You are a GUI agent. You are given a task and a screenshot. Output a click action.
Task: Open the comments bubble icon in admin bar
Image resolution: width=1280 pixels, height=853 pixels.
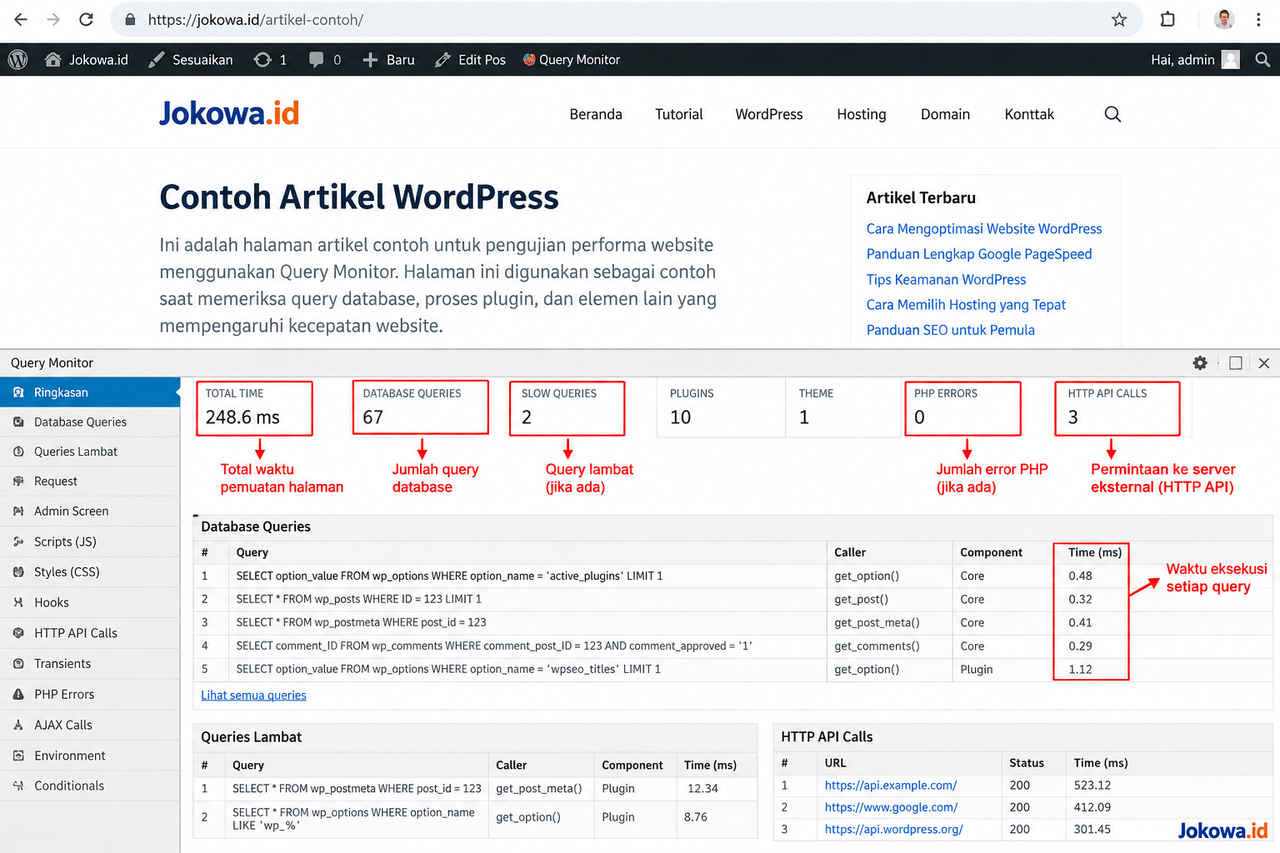point(317,60)
